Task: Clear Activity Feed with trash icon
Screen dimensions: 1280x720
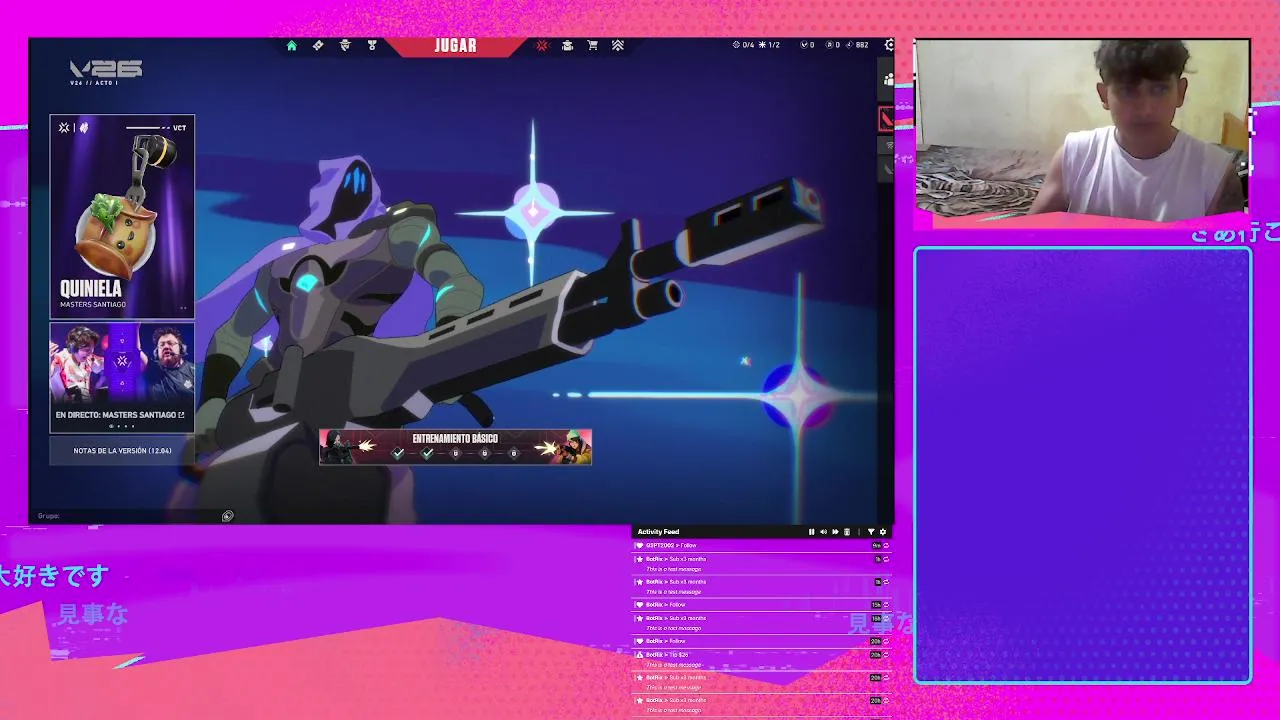Action: pos(847,532)
